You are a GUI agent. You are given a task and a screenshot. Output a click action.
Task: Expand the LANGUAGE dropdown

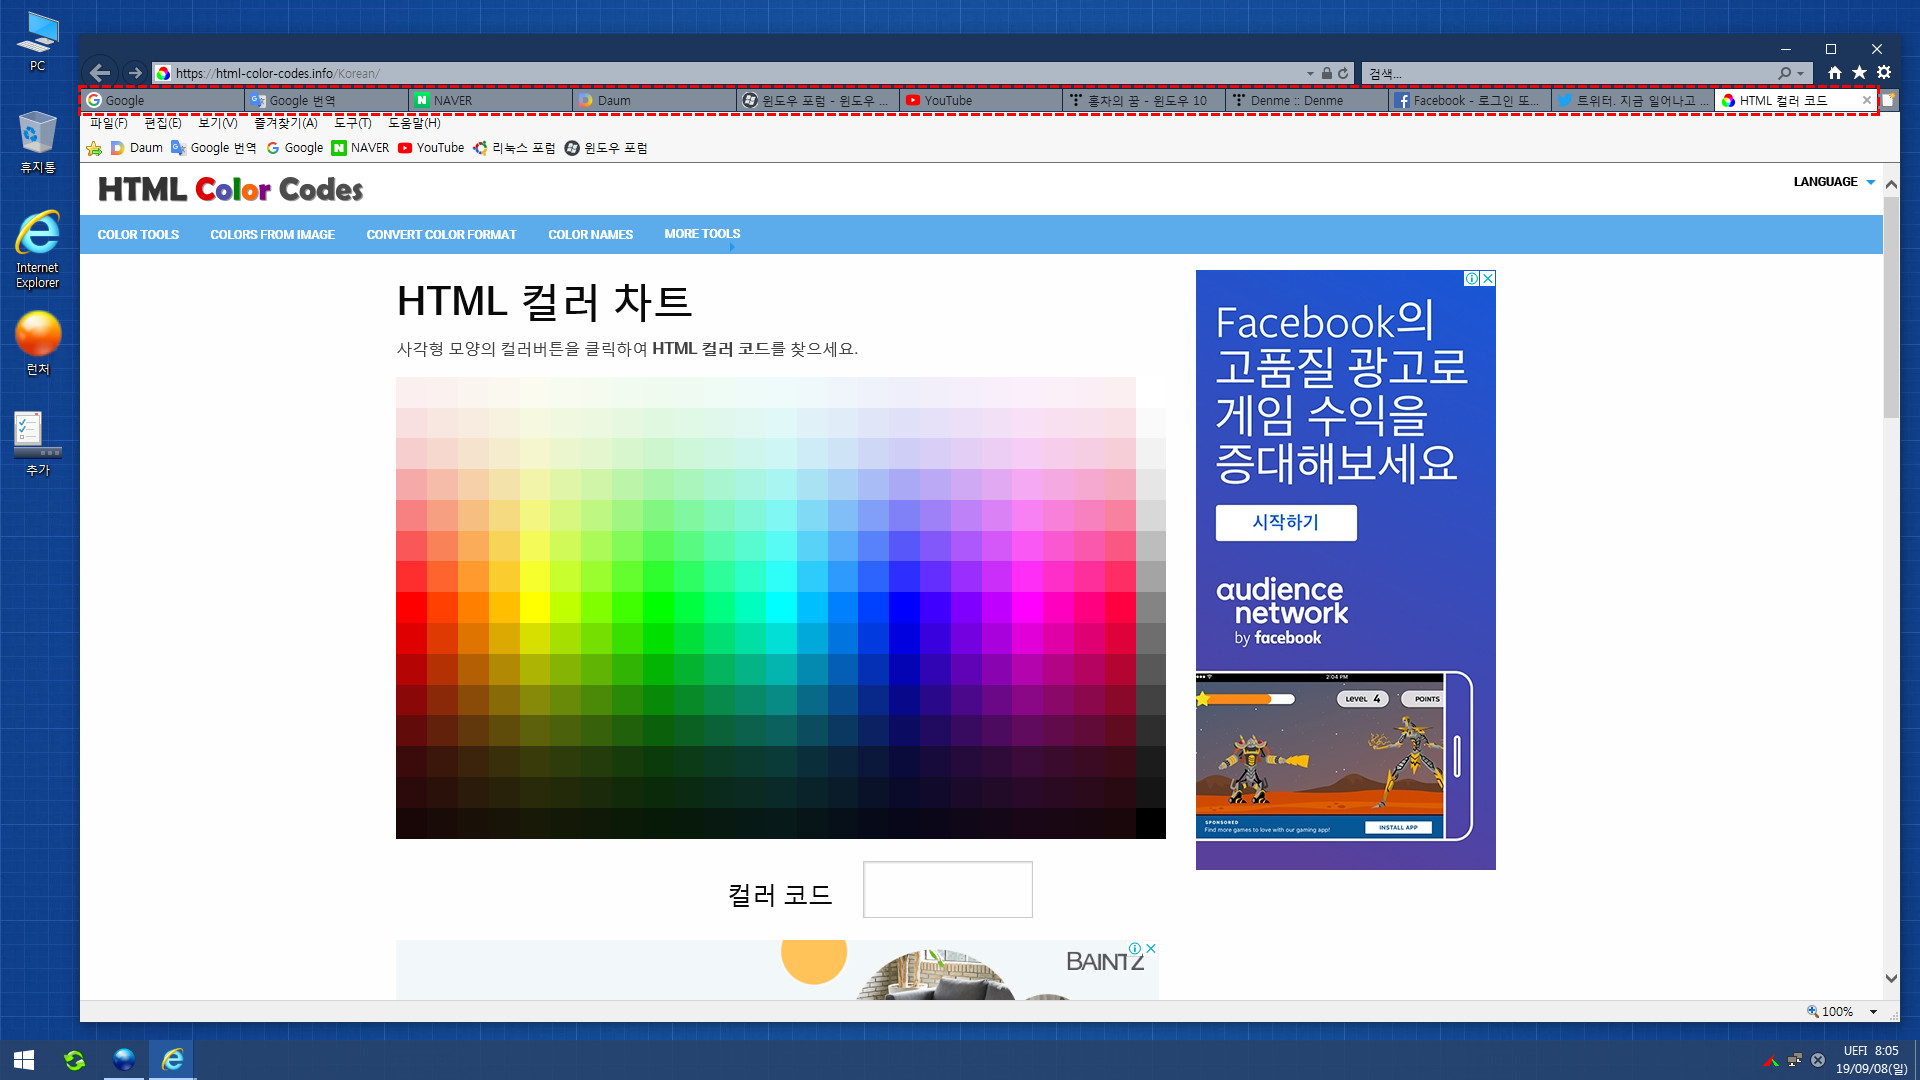1834,182
